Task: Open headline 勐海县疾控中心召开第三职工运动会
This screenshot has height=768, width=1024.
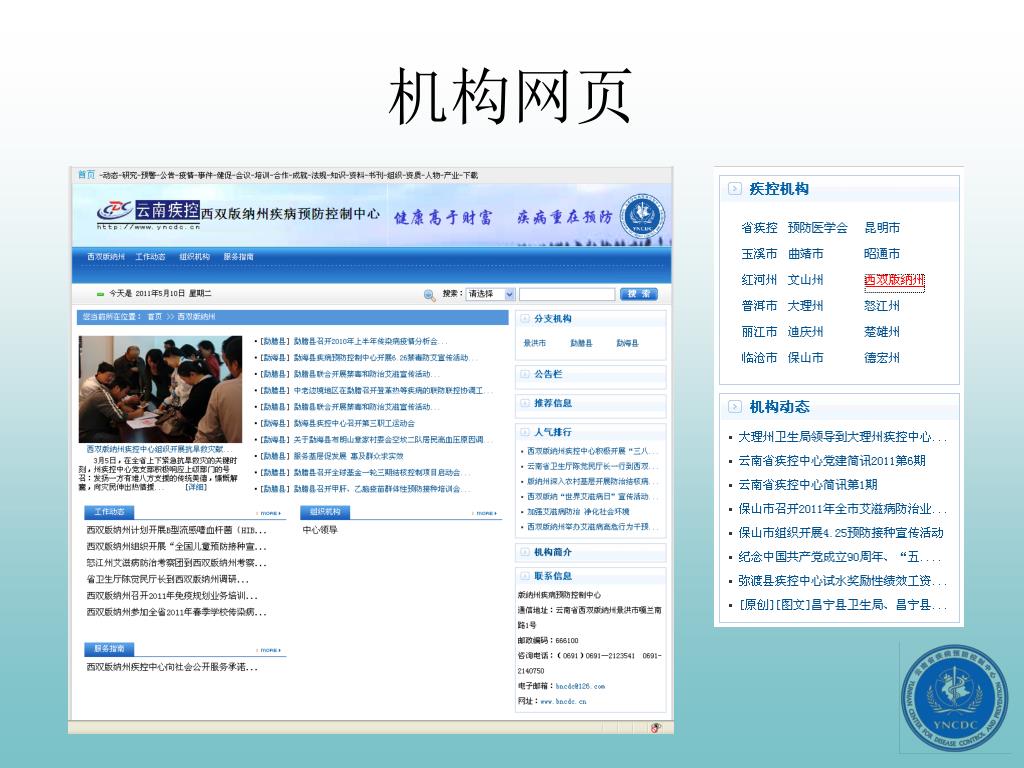Action: [x=353, y=423]
